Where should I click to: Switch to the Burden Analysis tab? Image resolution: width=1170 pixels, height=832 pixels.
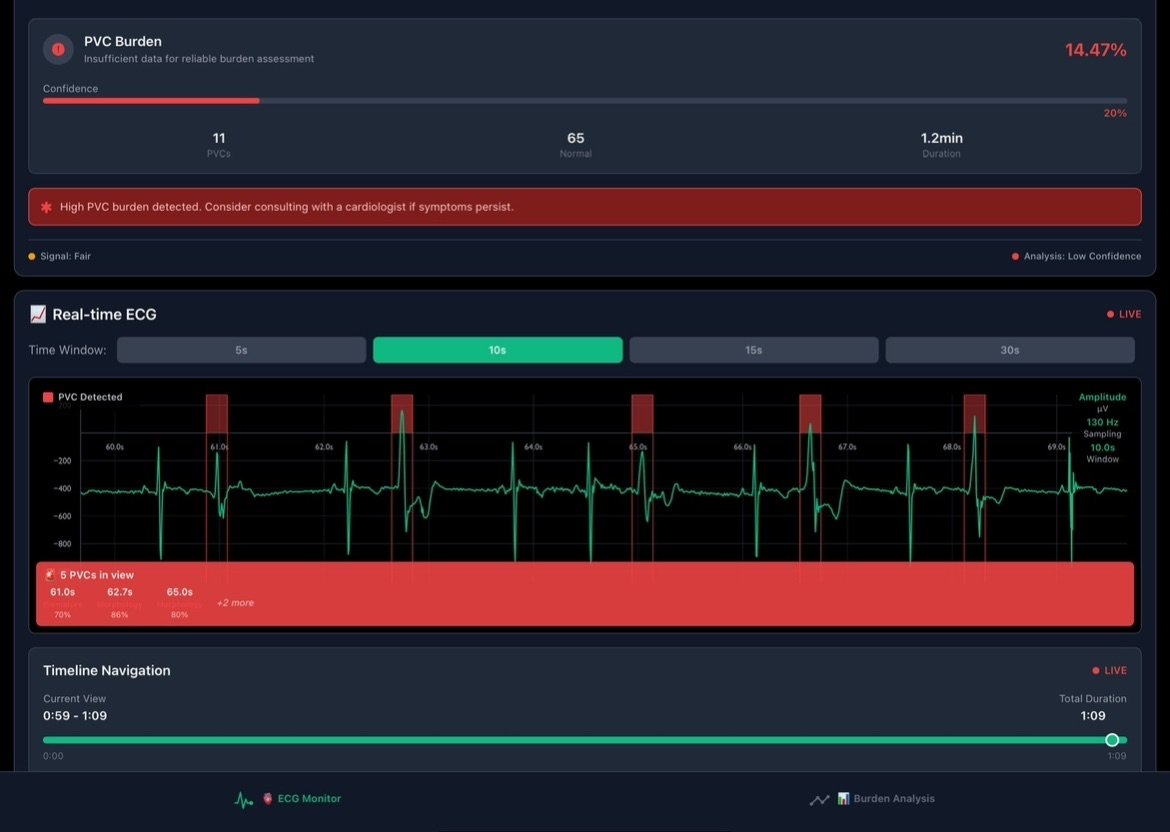coord(884,799)
